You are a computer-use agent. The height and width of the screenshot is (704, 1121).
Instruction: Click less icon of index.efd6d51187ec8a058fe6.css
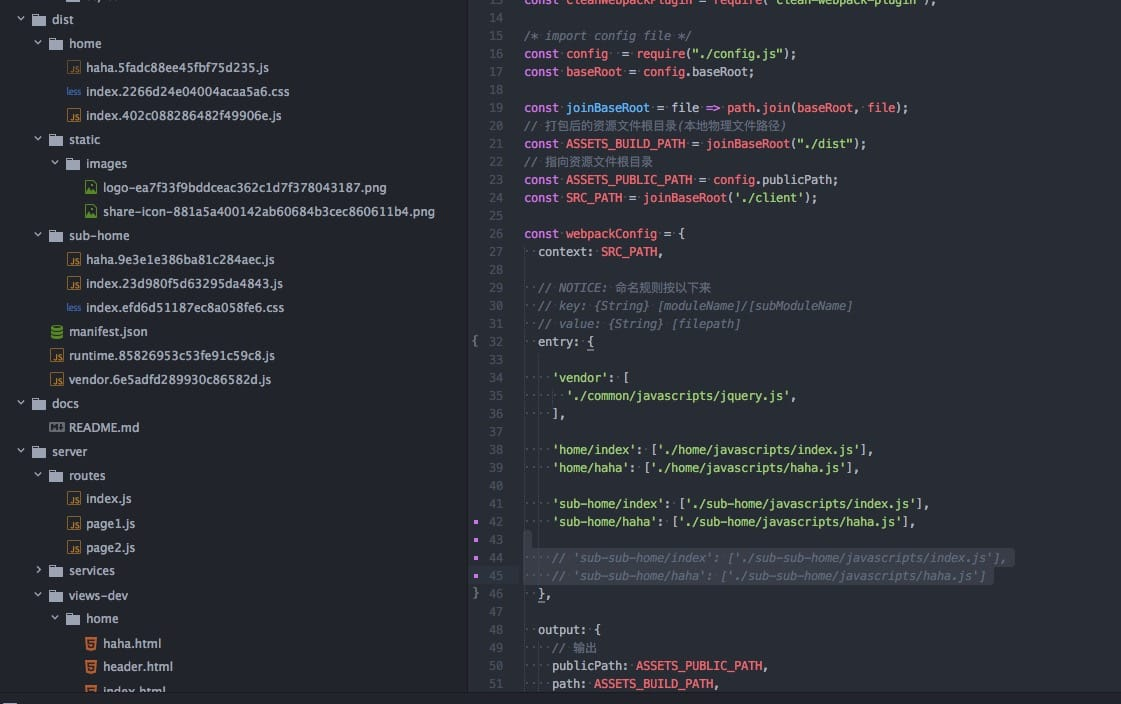point(74,307)
